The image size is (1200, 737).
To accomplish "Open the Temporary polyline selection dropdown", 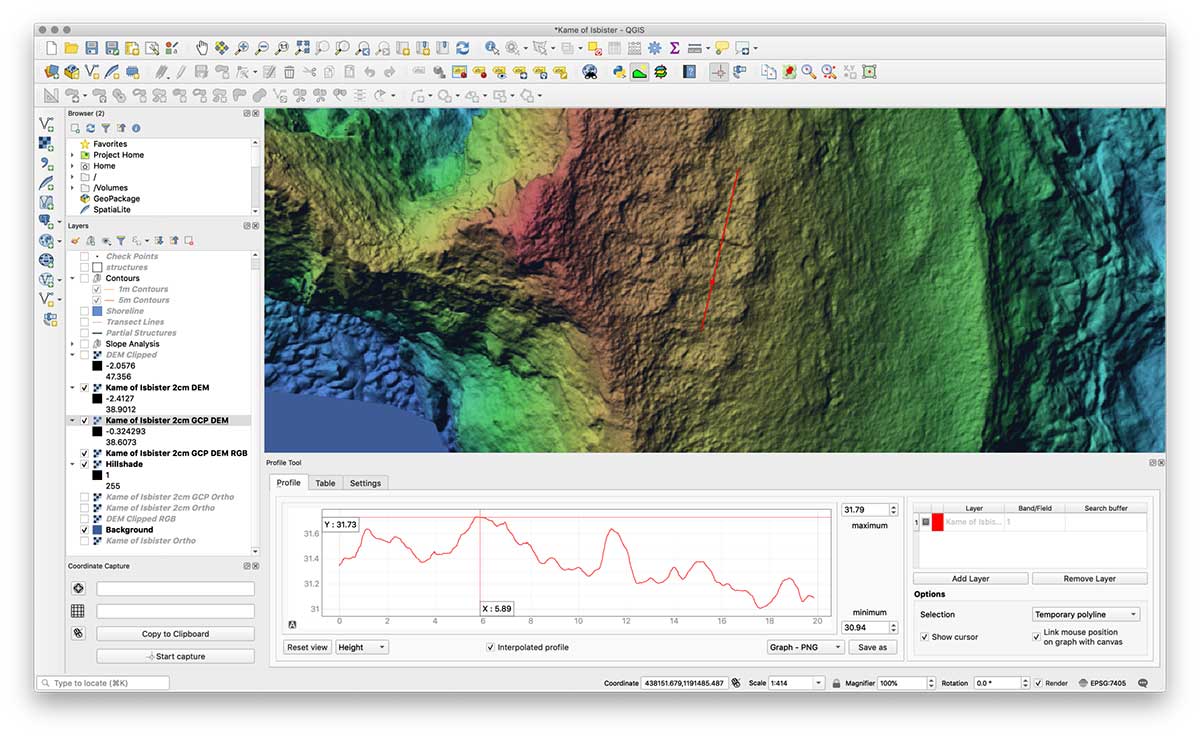I will pyautogui.click(x=1085, y=615).
